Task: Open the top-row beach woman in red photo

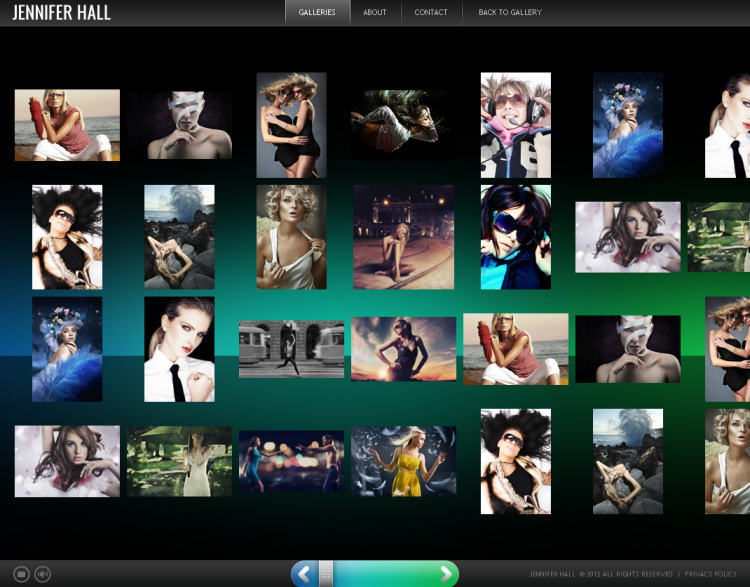Action: click(x=67, y=125)
